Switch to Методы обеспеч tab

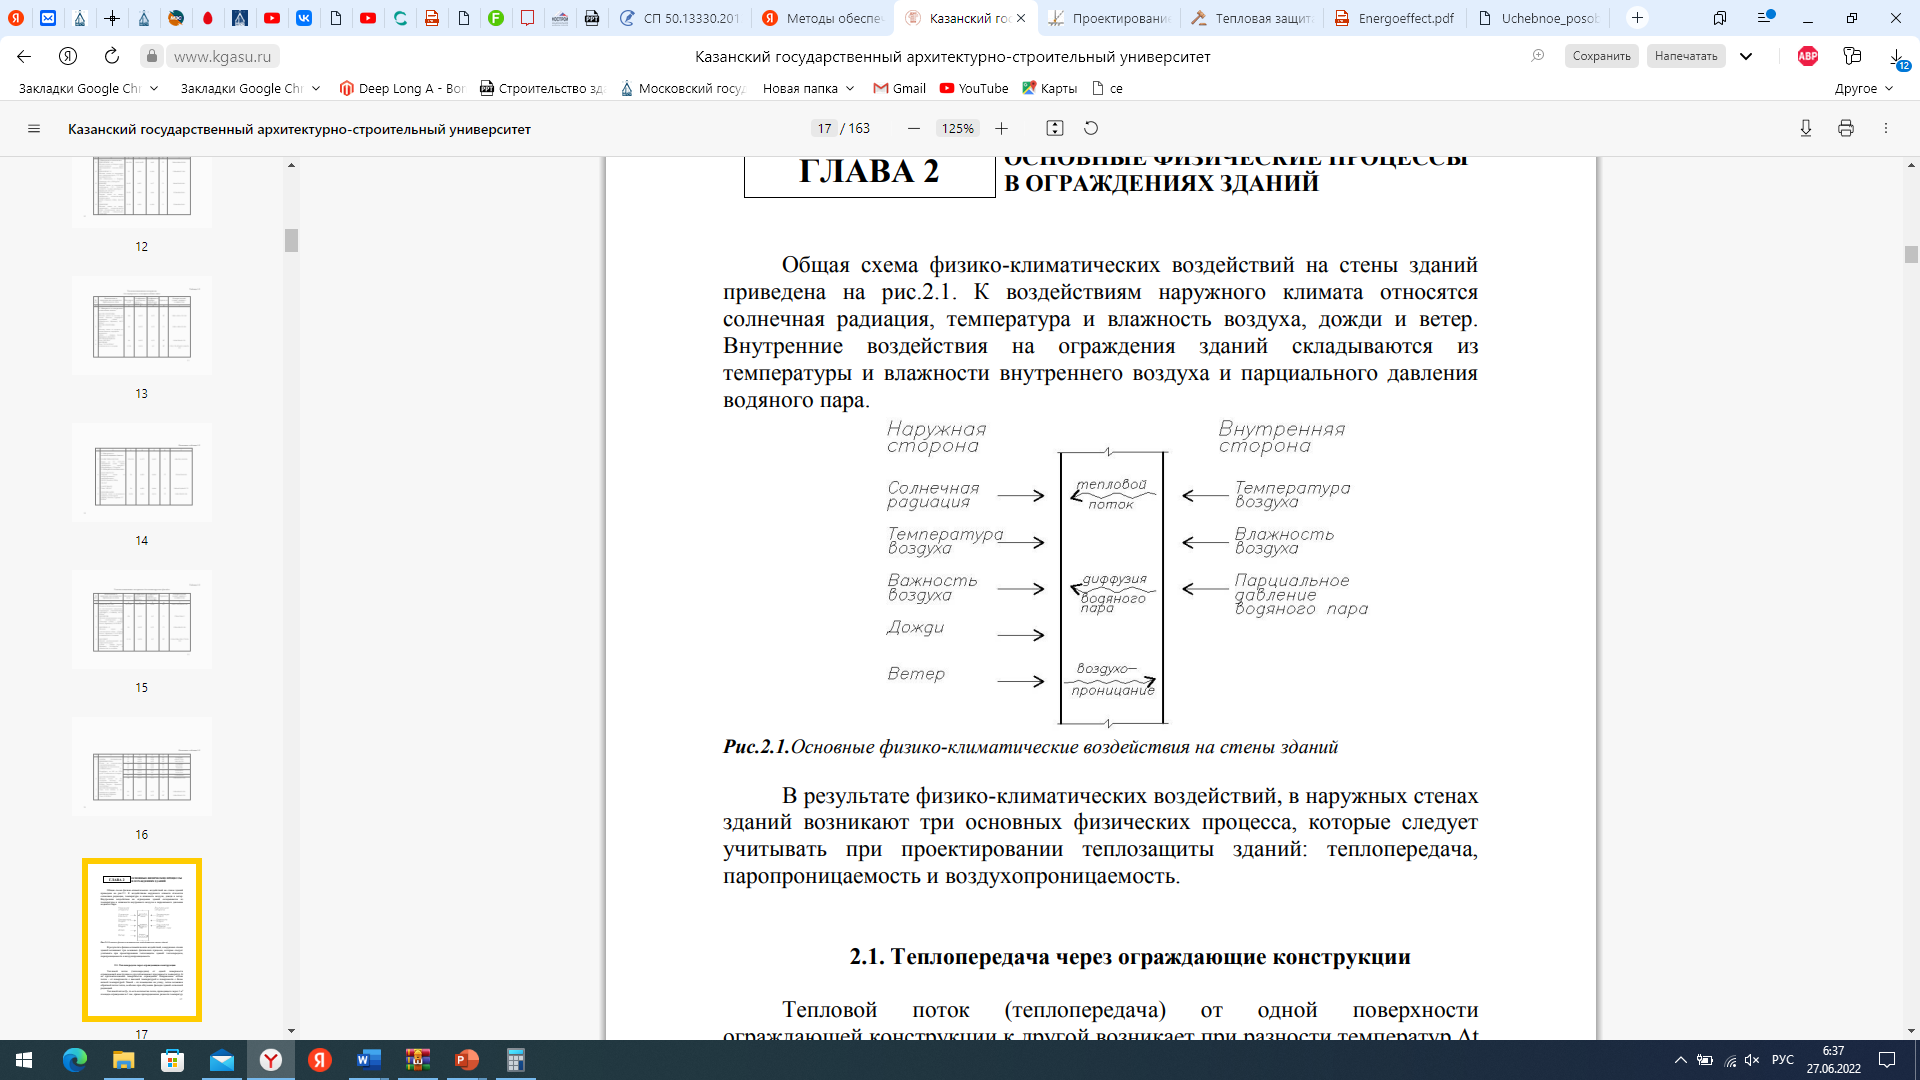pos(824,18)
